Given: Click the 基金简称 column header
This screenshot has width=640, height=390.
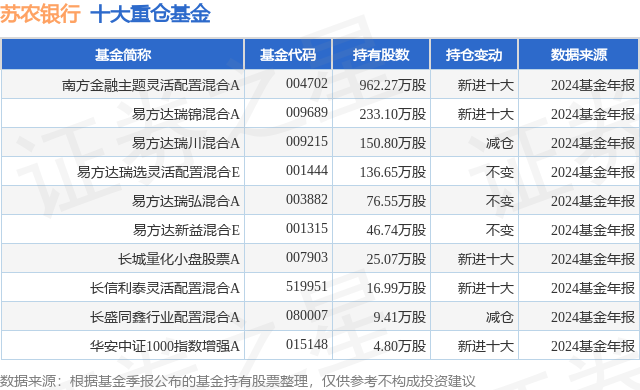Looking at the screenshot, I should [x=123, y=55].
